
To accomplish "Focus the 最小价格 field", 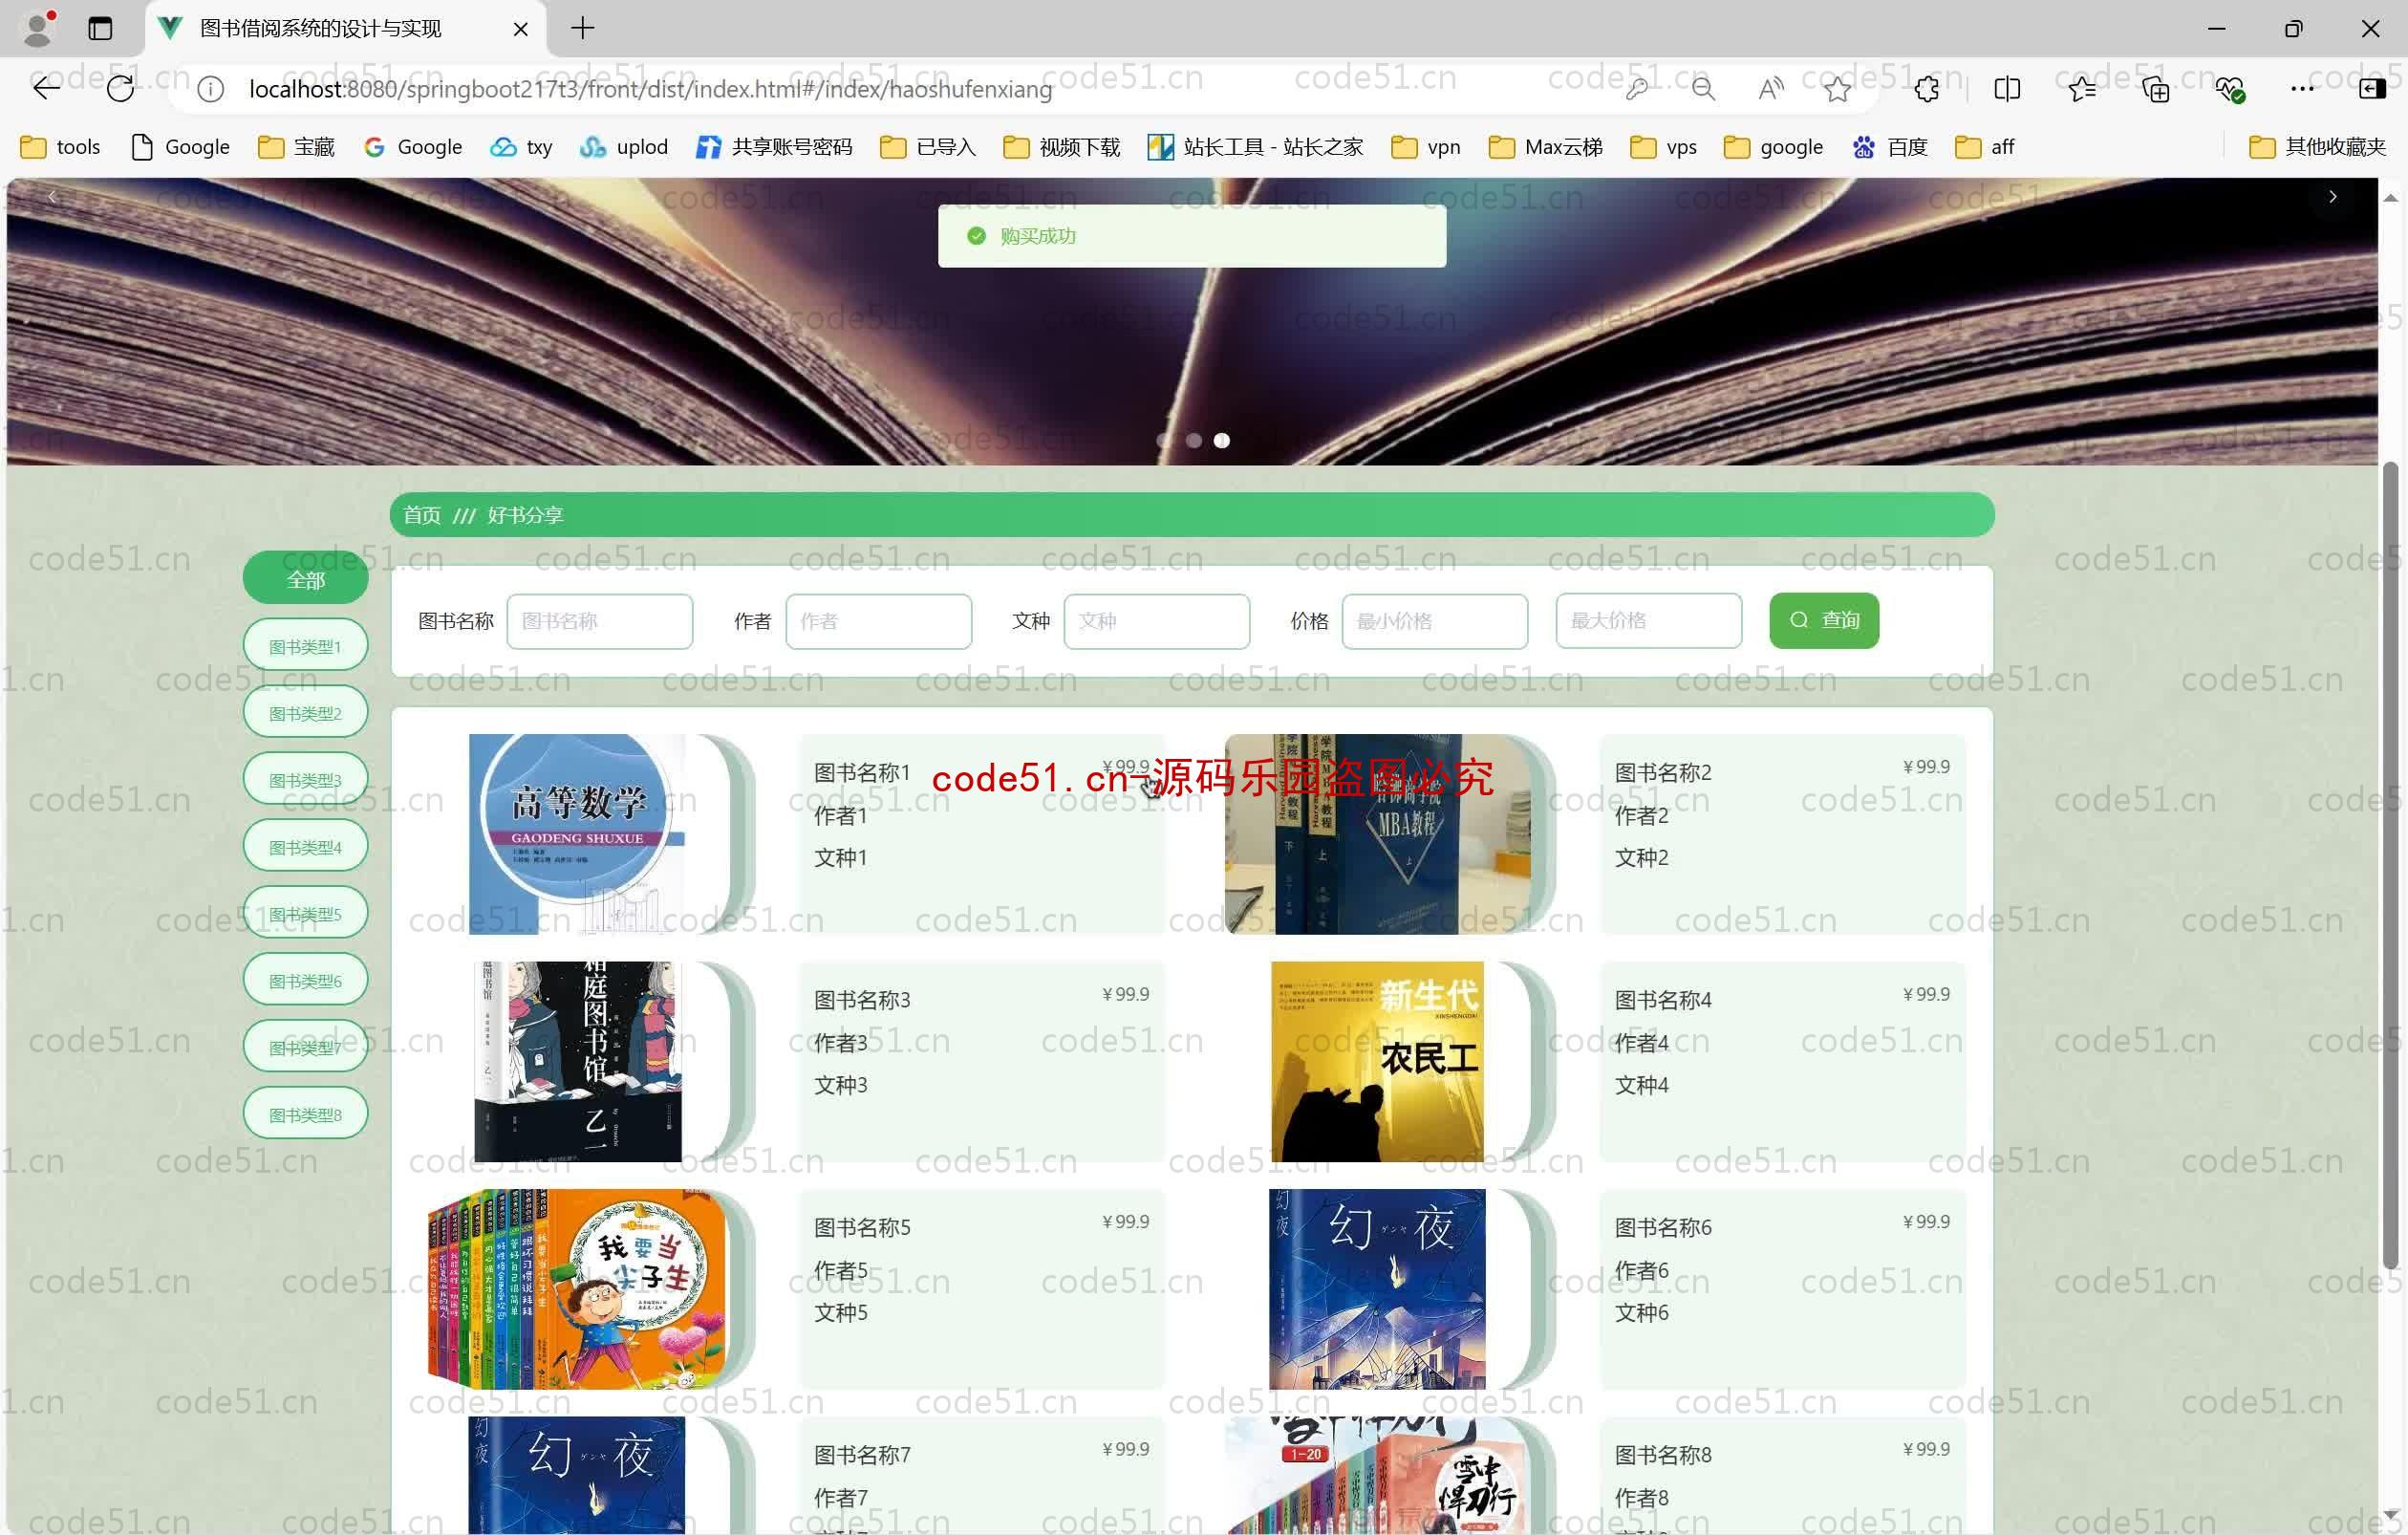I will [1435, 621].
